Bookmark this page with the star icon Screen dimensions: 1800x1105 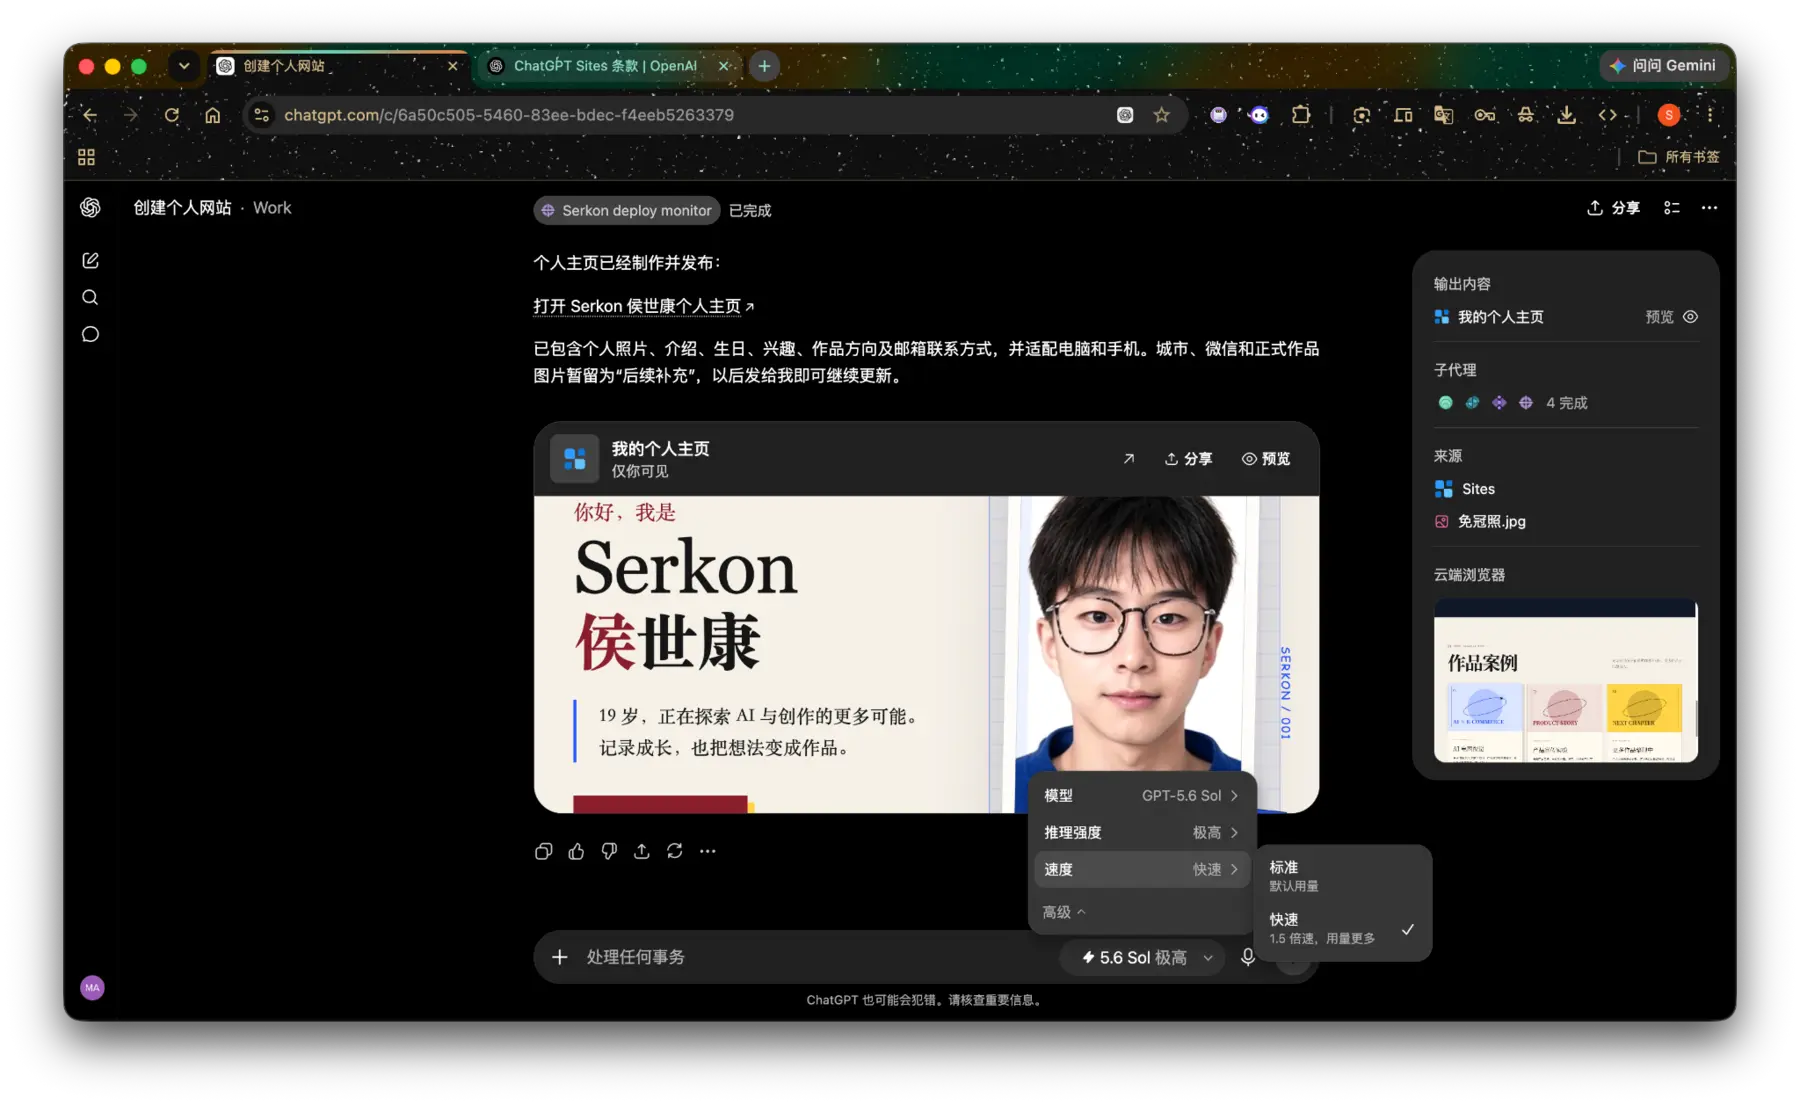(1161, 115)
